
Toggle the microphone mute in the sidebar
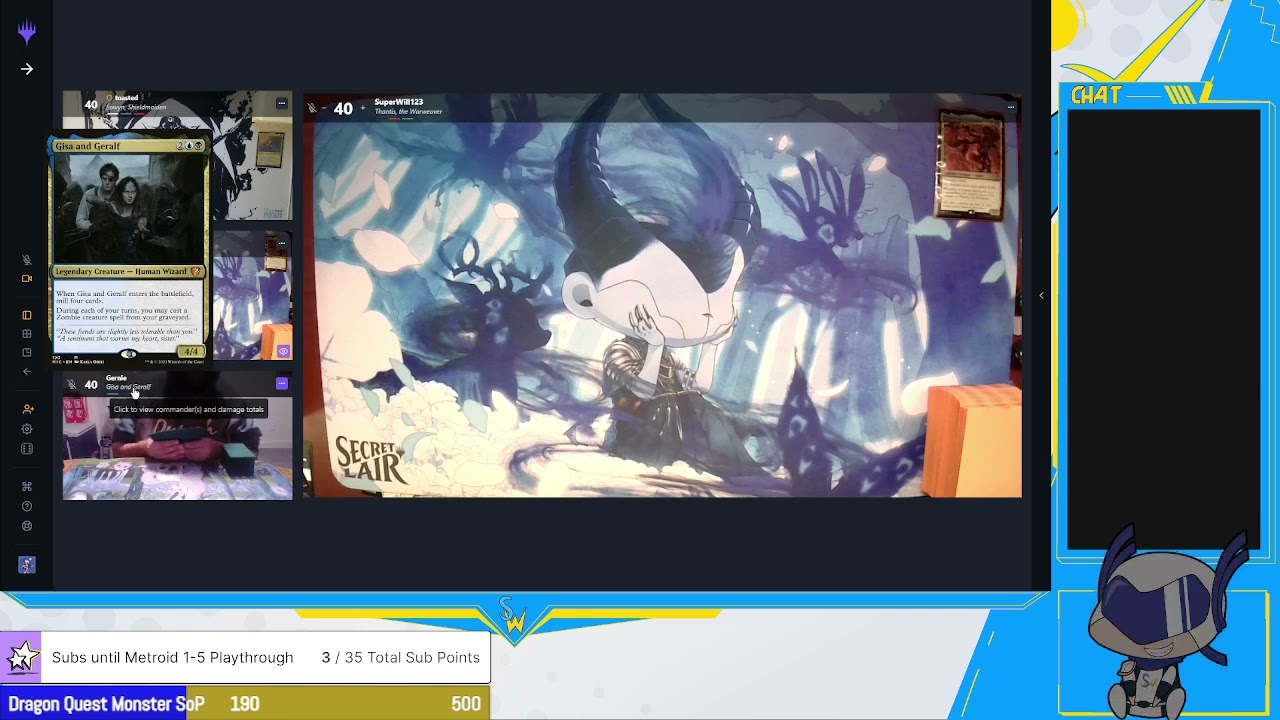click(27, 260)
